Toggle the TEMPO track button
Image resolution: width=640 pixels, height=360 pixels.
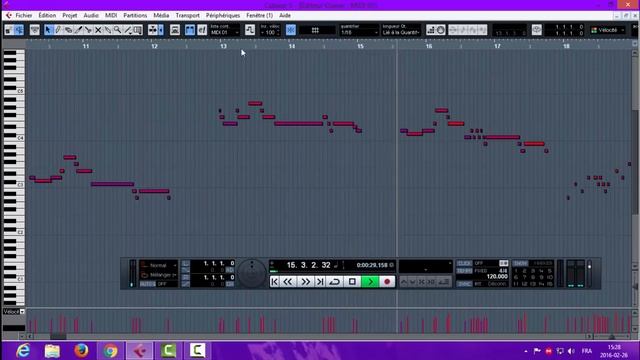[x=464, y=271]
